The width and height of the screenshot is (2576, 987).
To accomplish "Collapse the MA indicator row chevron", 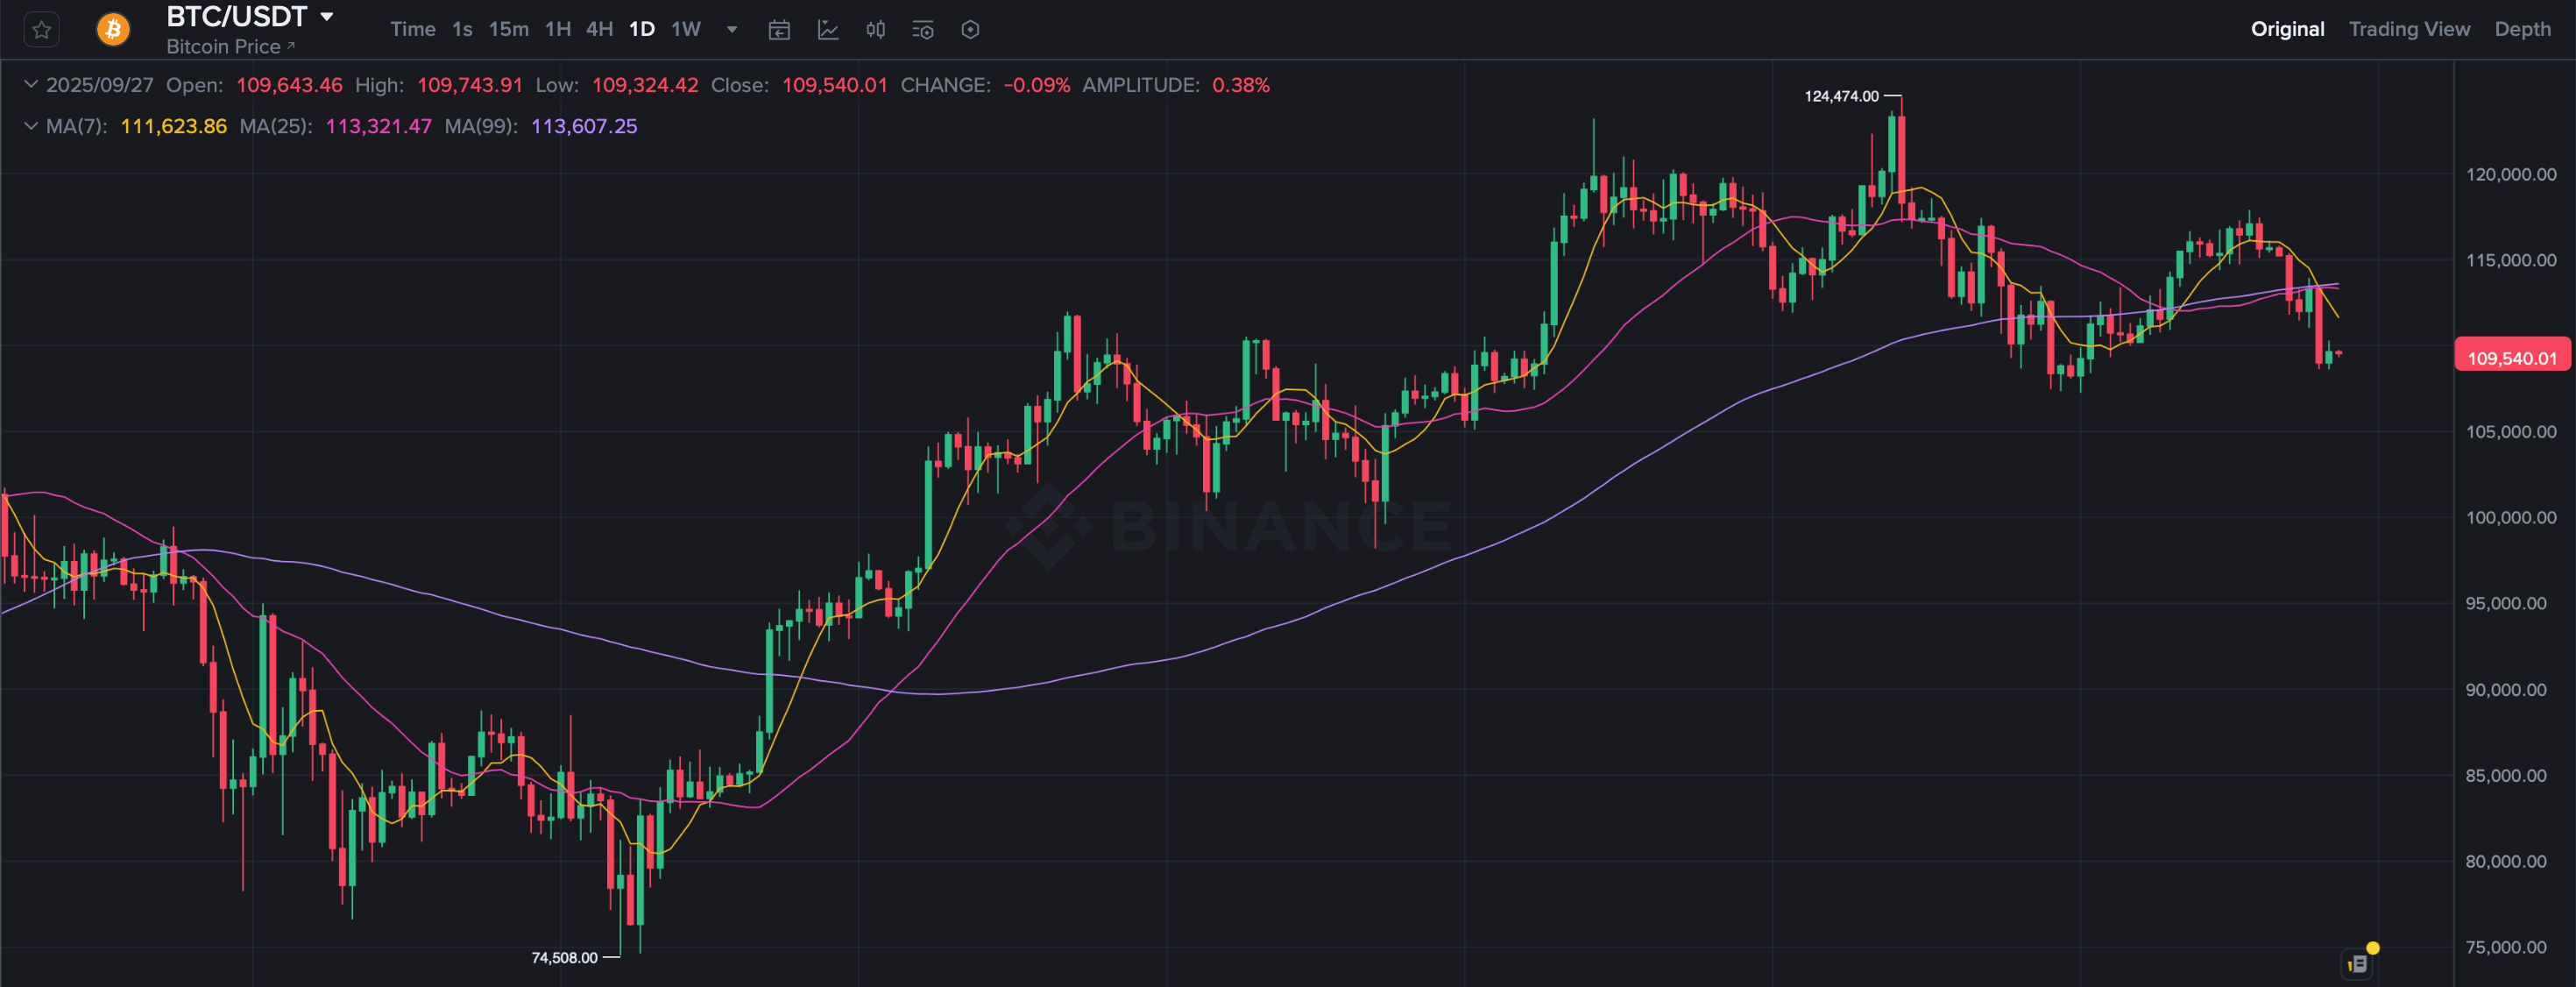I will 31,126.
